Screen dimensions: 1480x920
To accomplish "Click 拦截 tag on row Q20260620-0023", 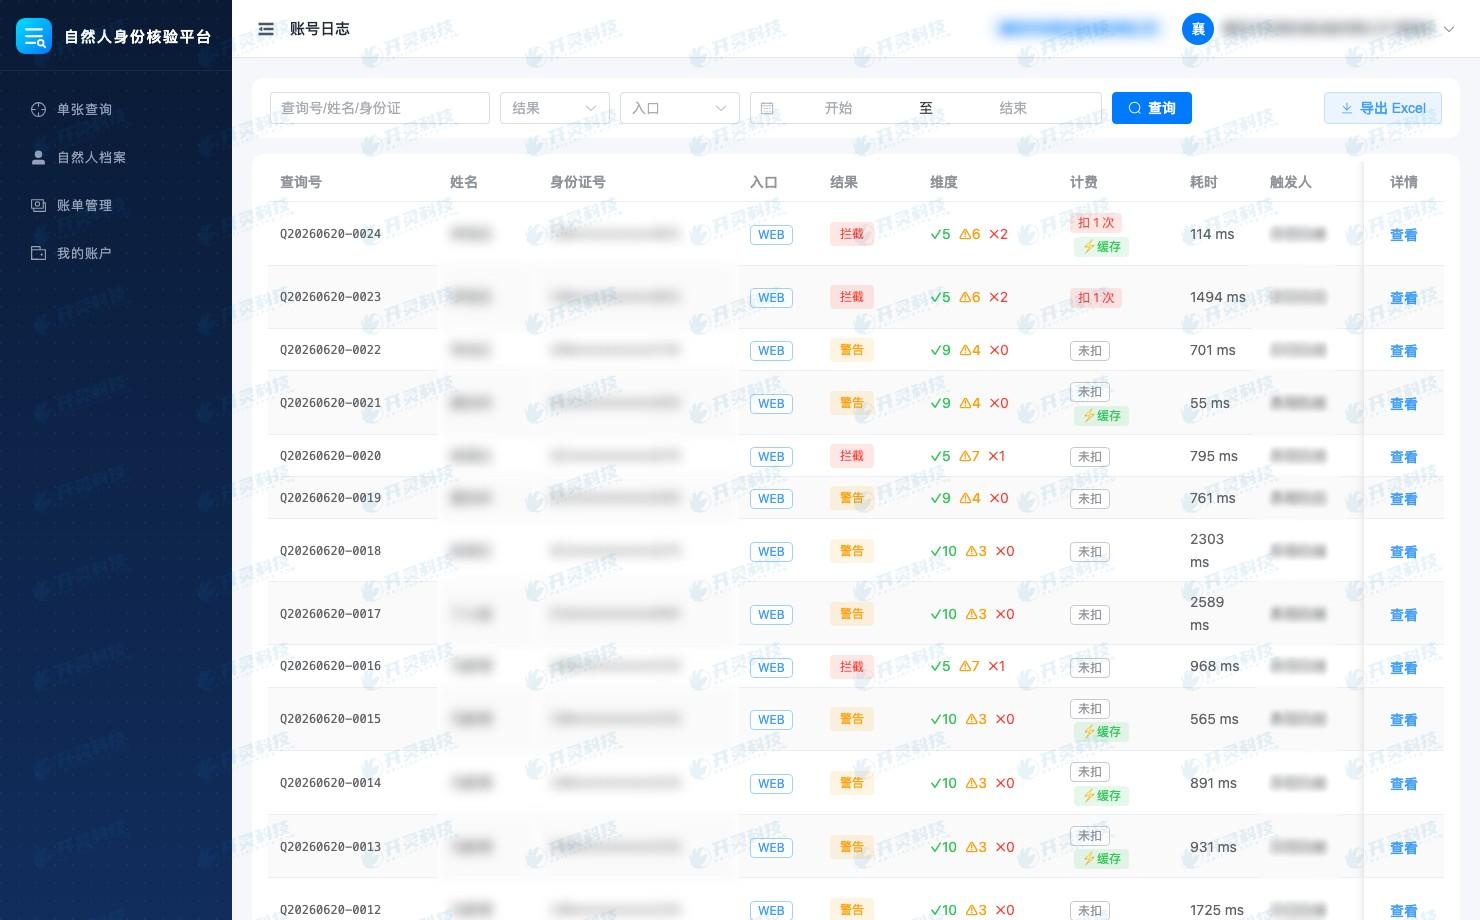I will [x=852, y=297].
